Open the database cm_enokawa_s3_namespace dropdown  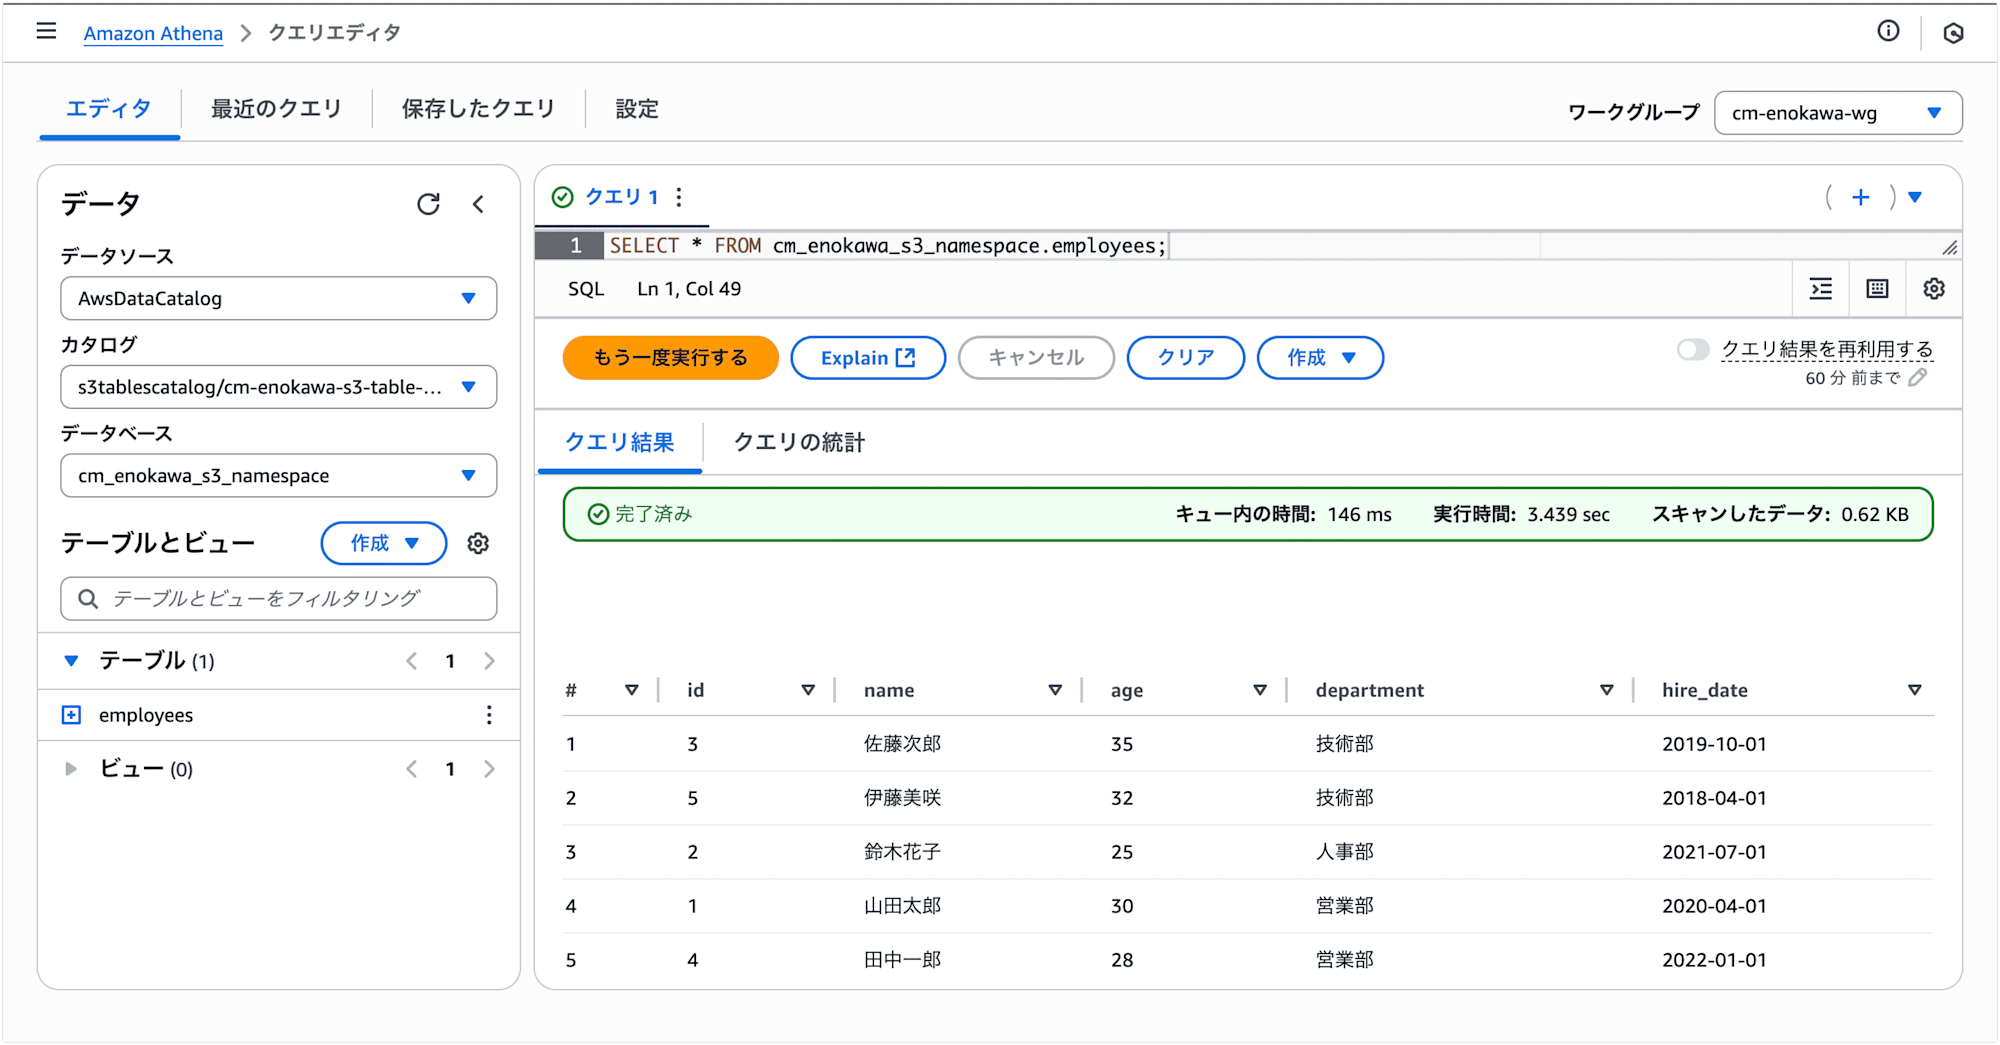pos(279,476)
